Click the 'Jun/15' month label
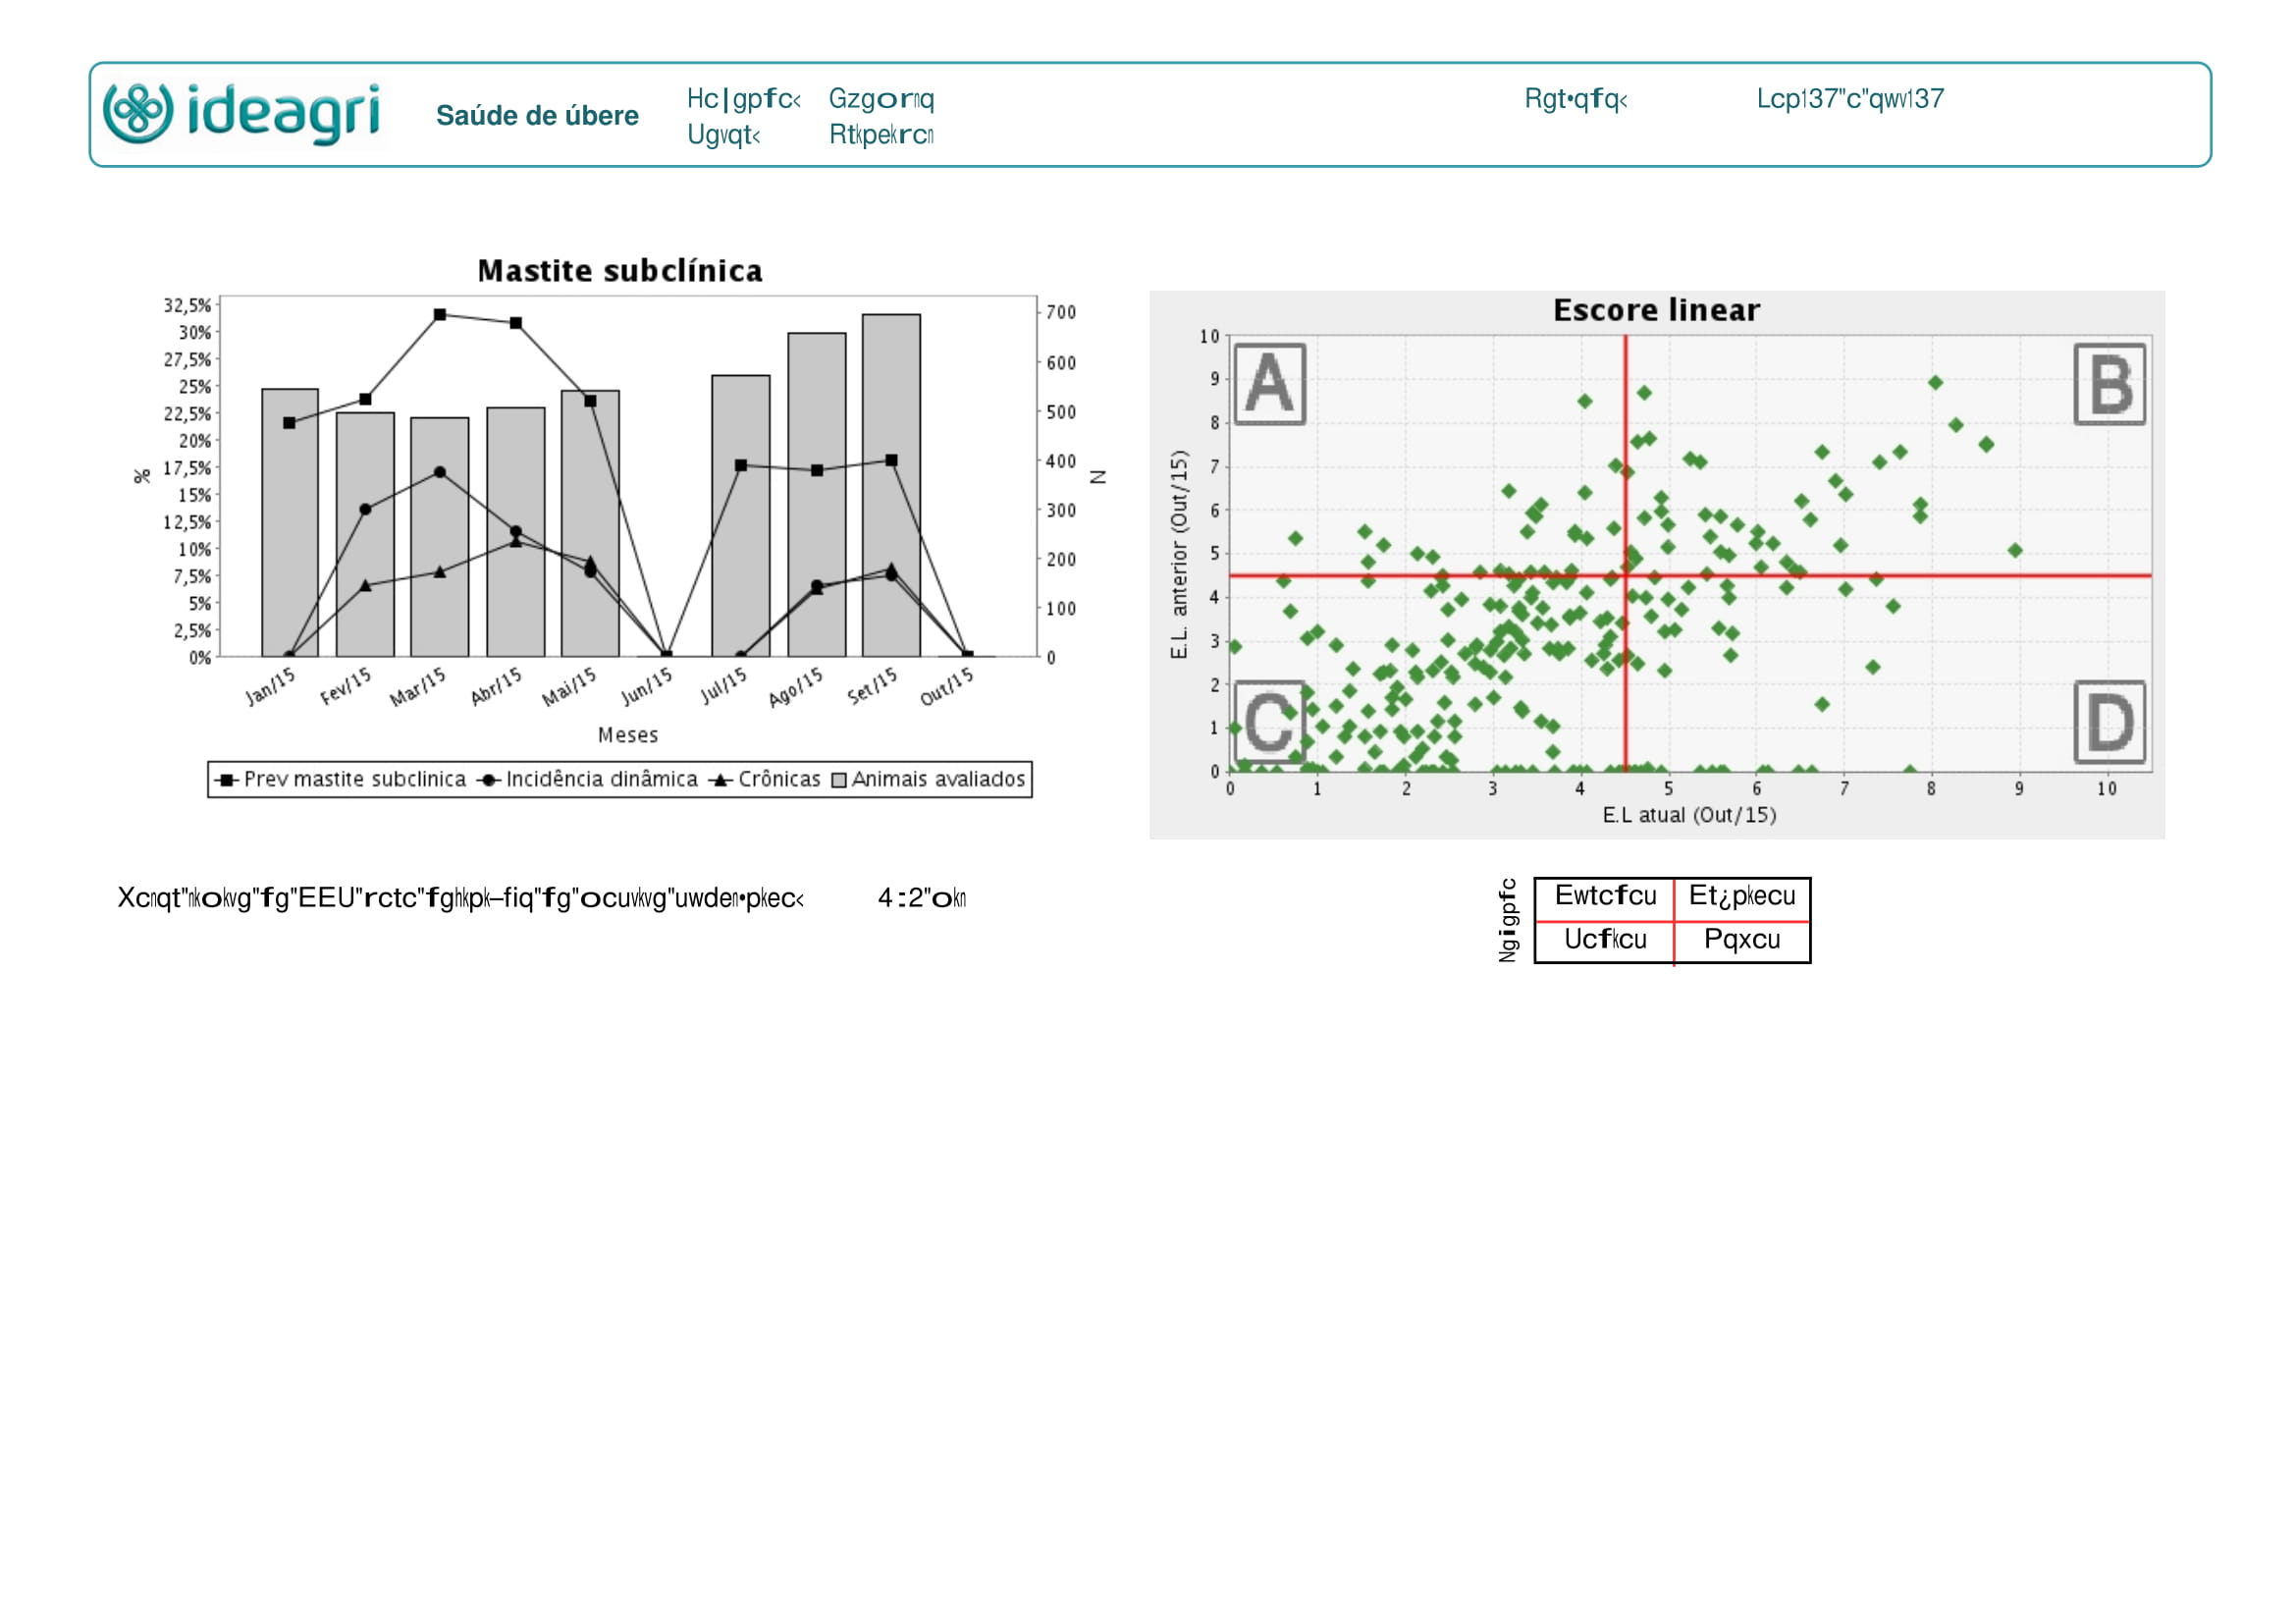2296x1623 pixels. point(646,687)
